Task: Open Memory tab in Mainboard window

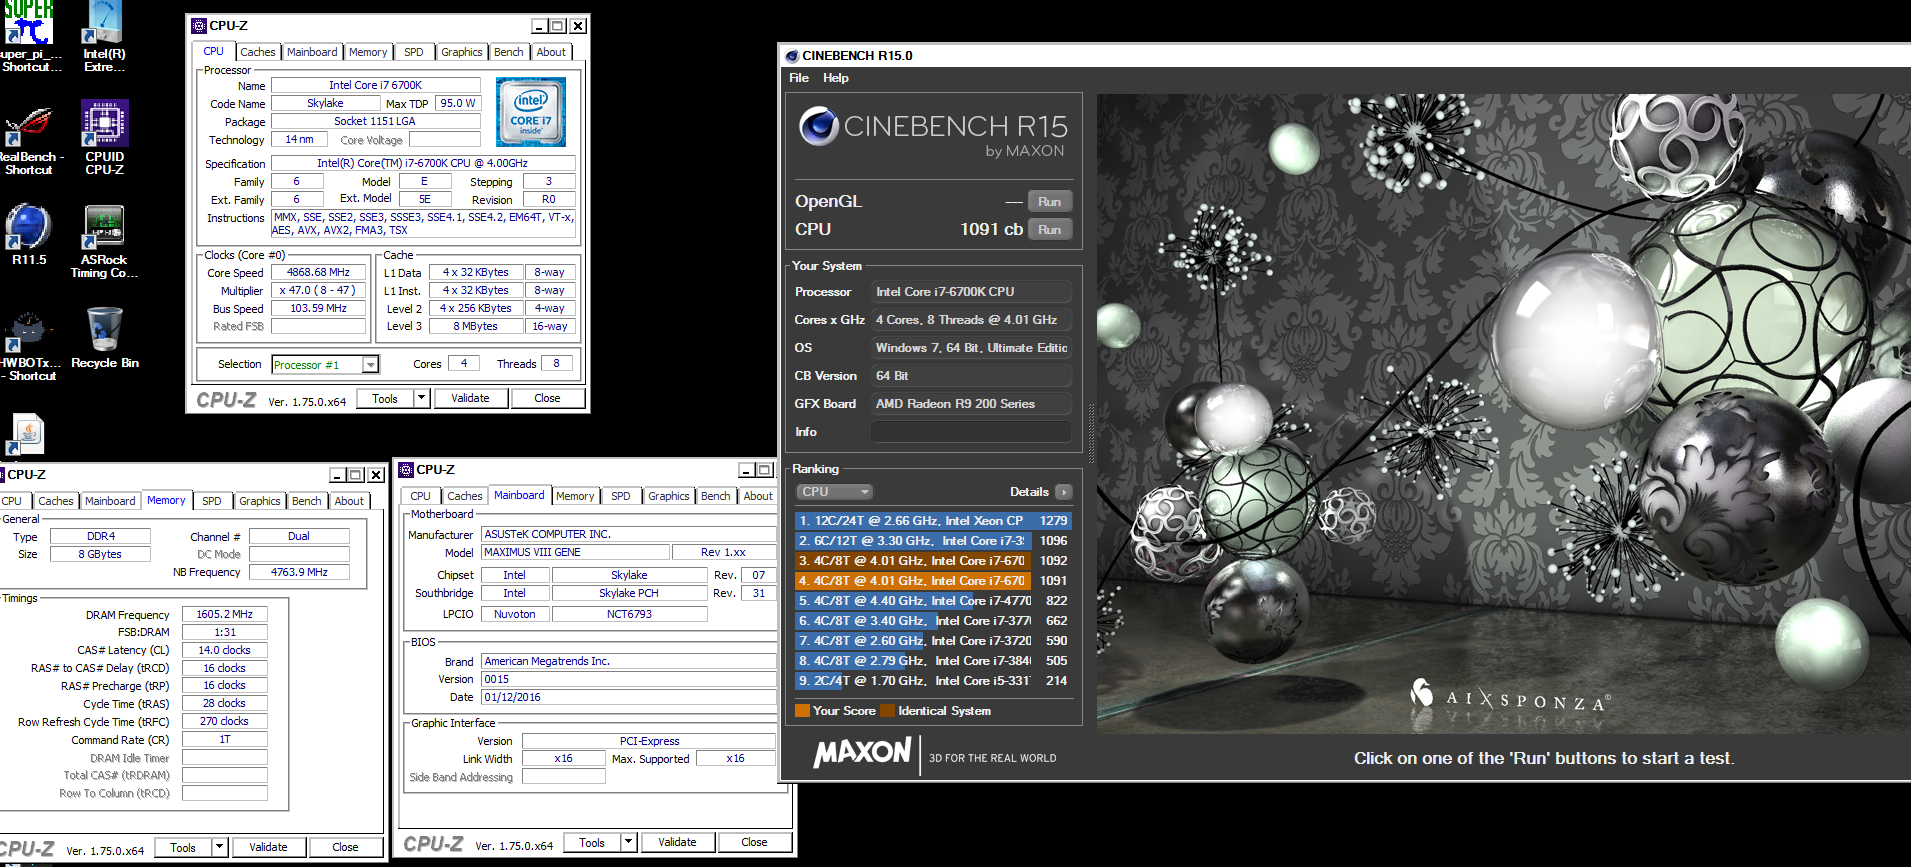Action: pos(575,496)
